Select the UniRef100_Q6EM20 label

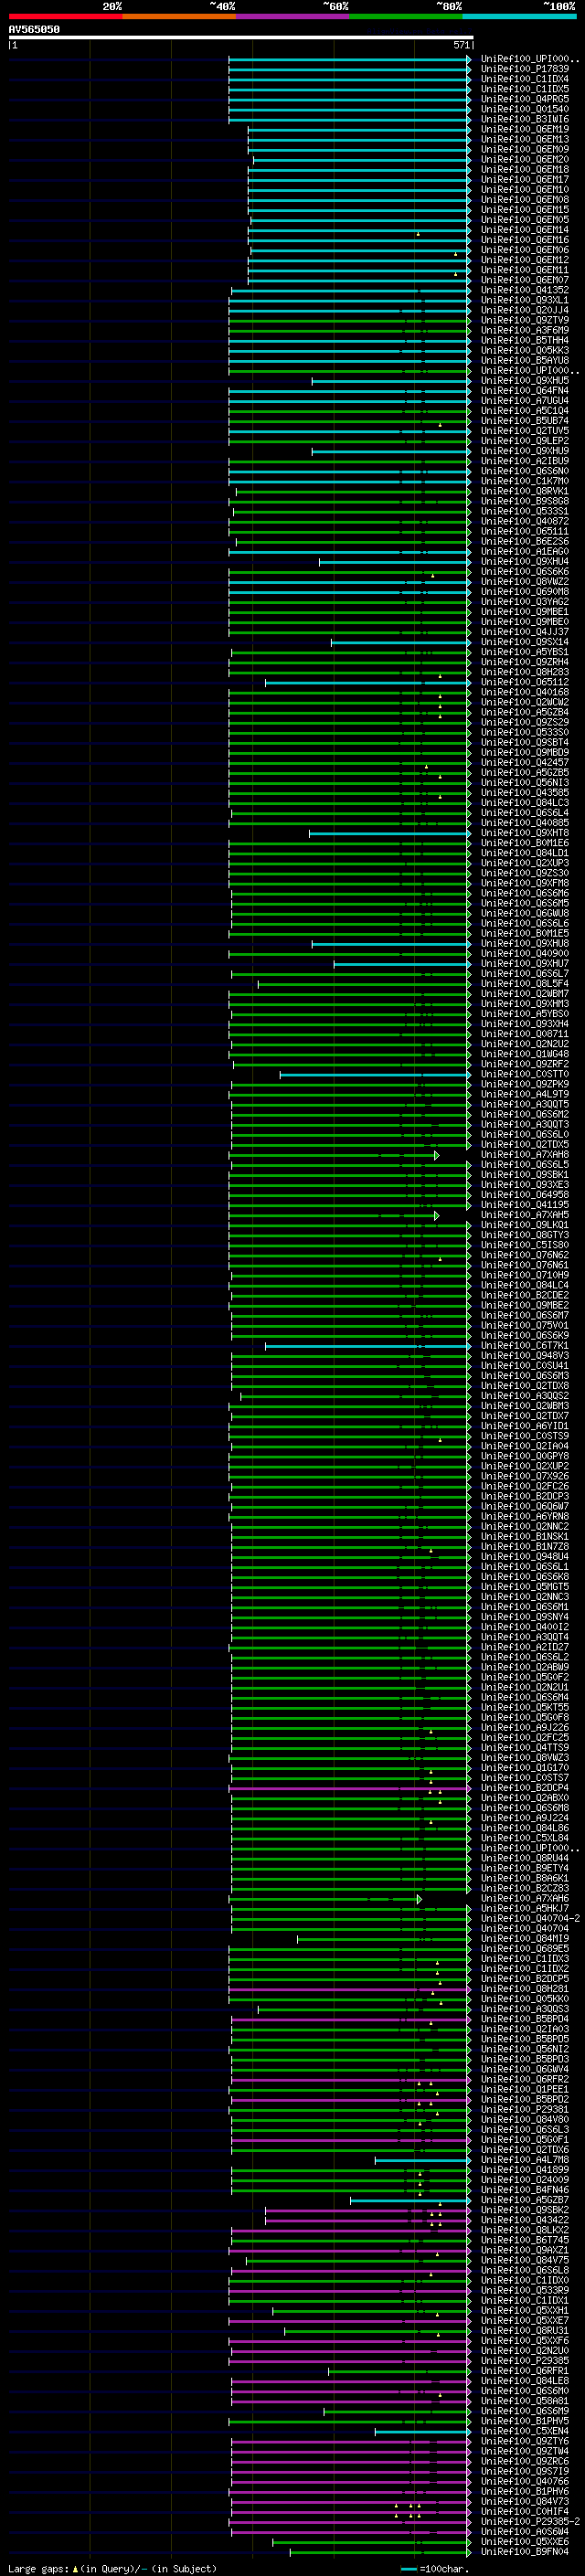click(524, 159)
